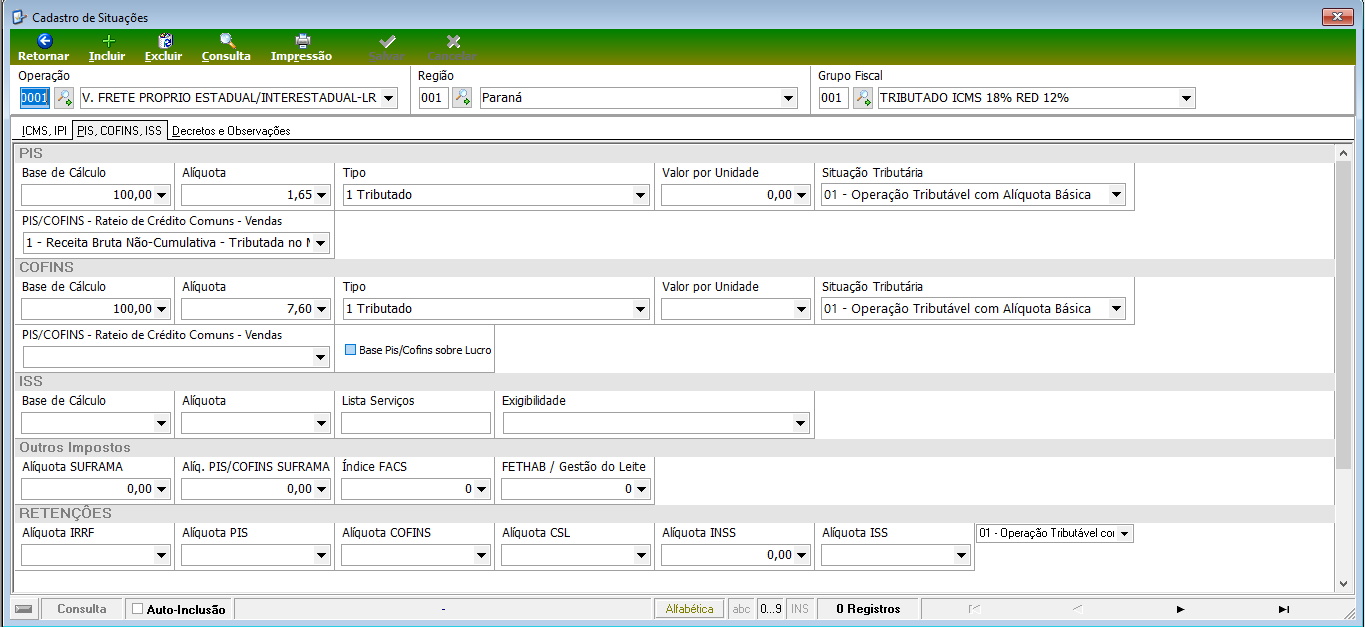This screenshot has height=627, width=1365.
Task: Click the Retornar back arrow icon
Action: (x=43, y=41)
